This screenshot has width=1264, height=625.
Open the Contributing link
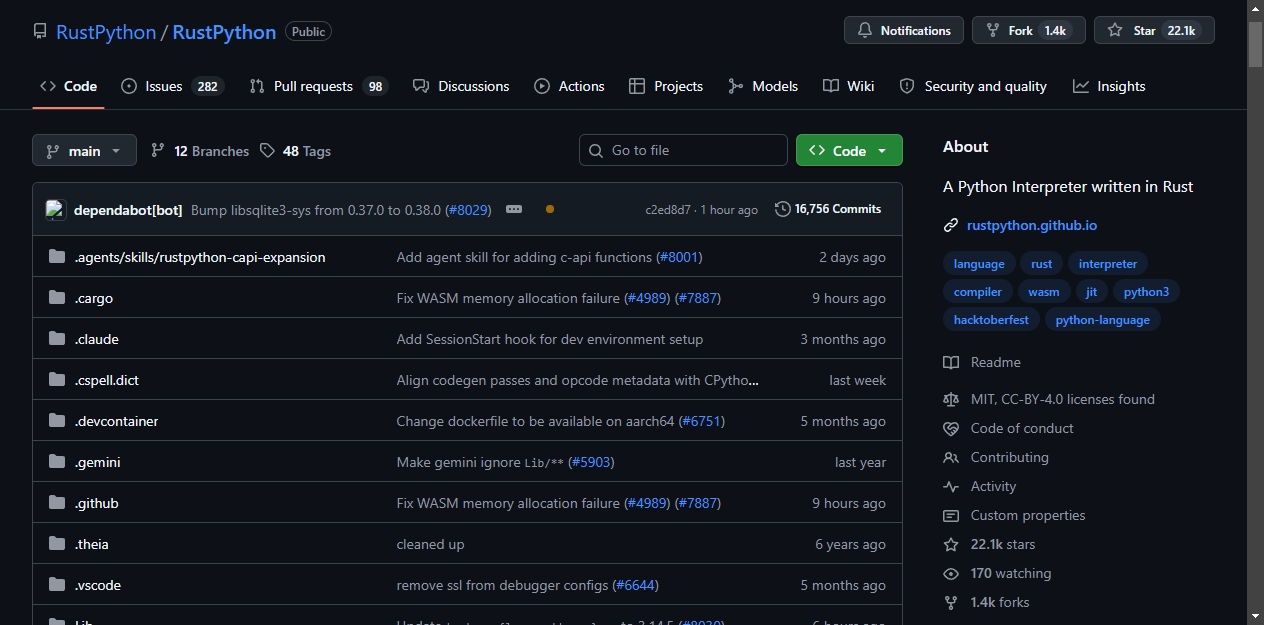[x=996, y=457]
